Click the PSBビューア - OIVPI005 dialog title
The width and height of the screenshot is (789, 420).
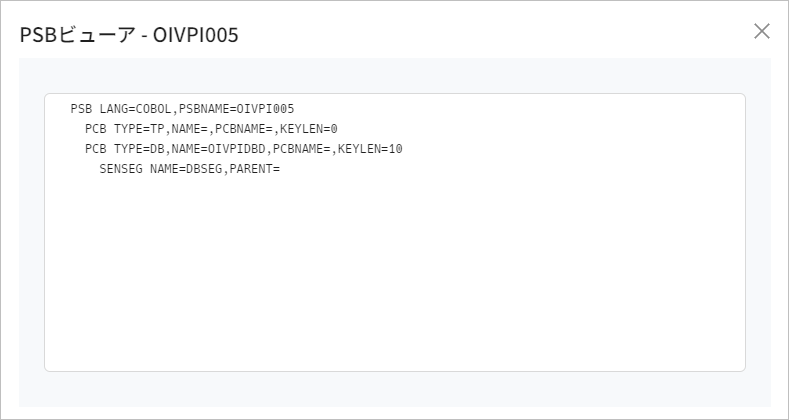[129, 35]
